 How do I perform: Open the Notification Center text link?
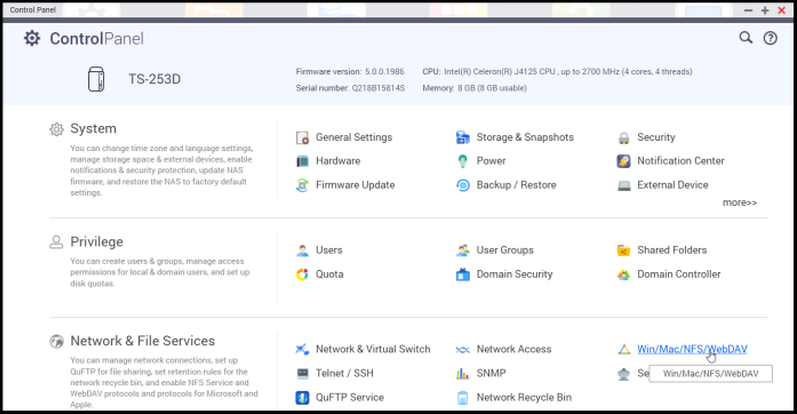[x=681, y=161]
